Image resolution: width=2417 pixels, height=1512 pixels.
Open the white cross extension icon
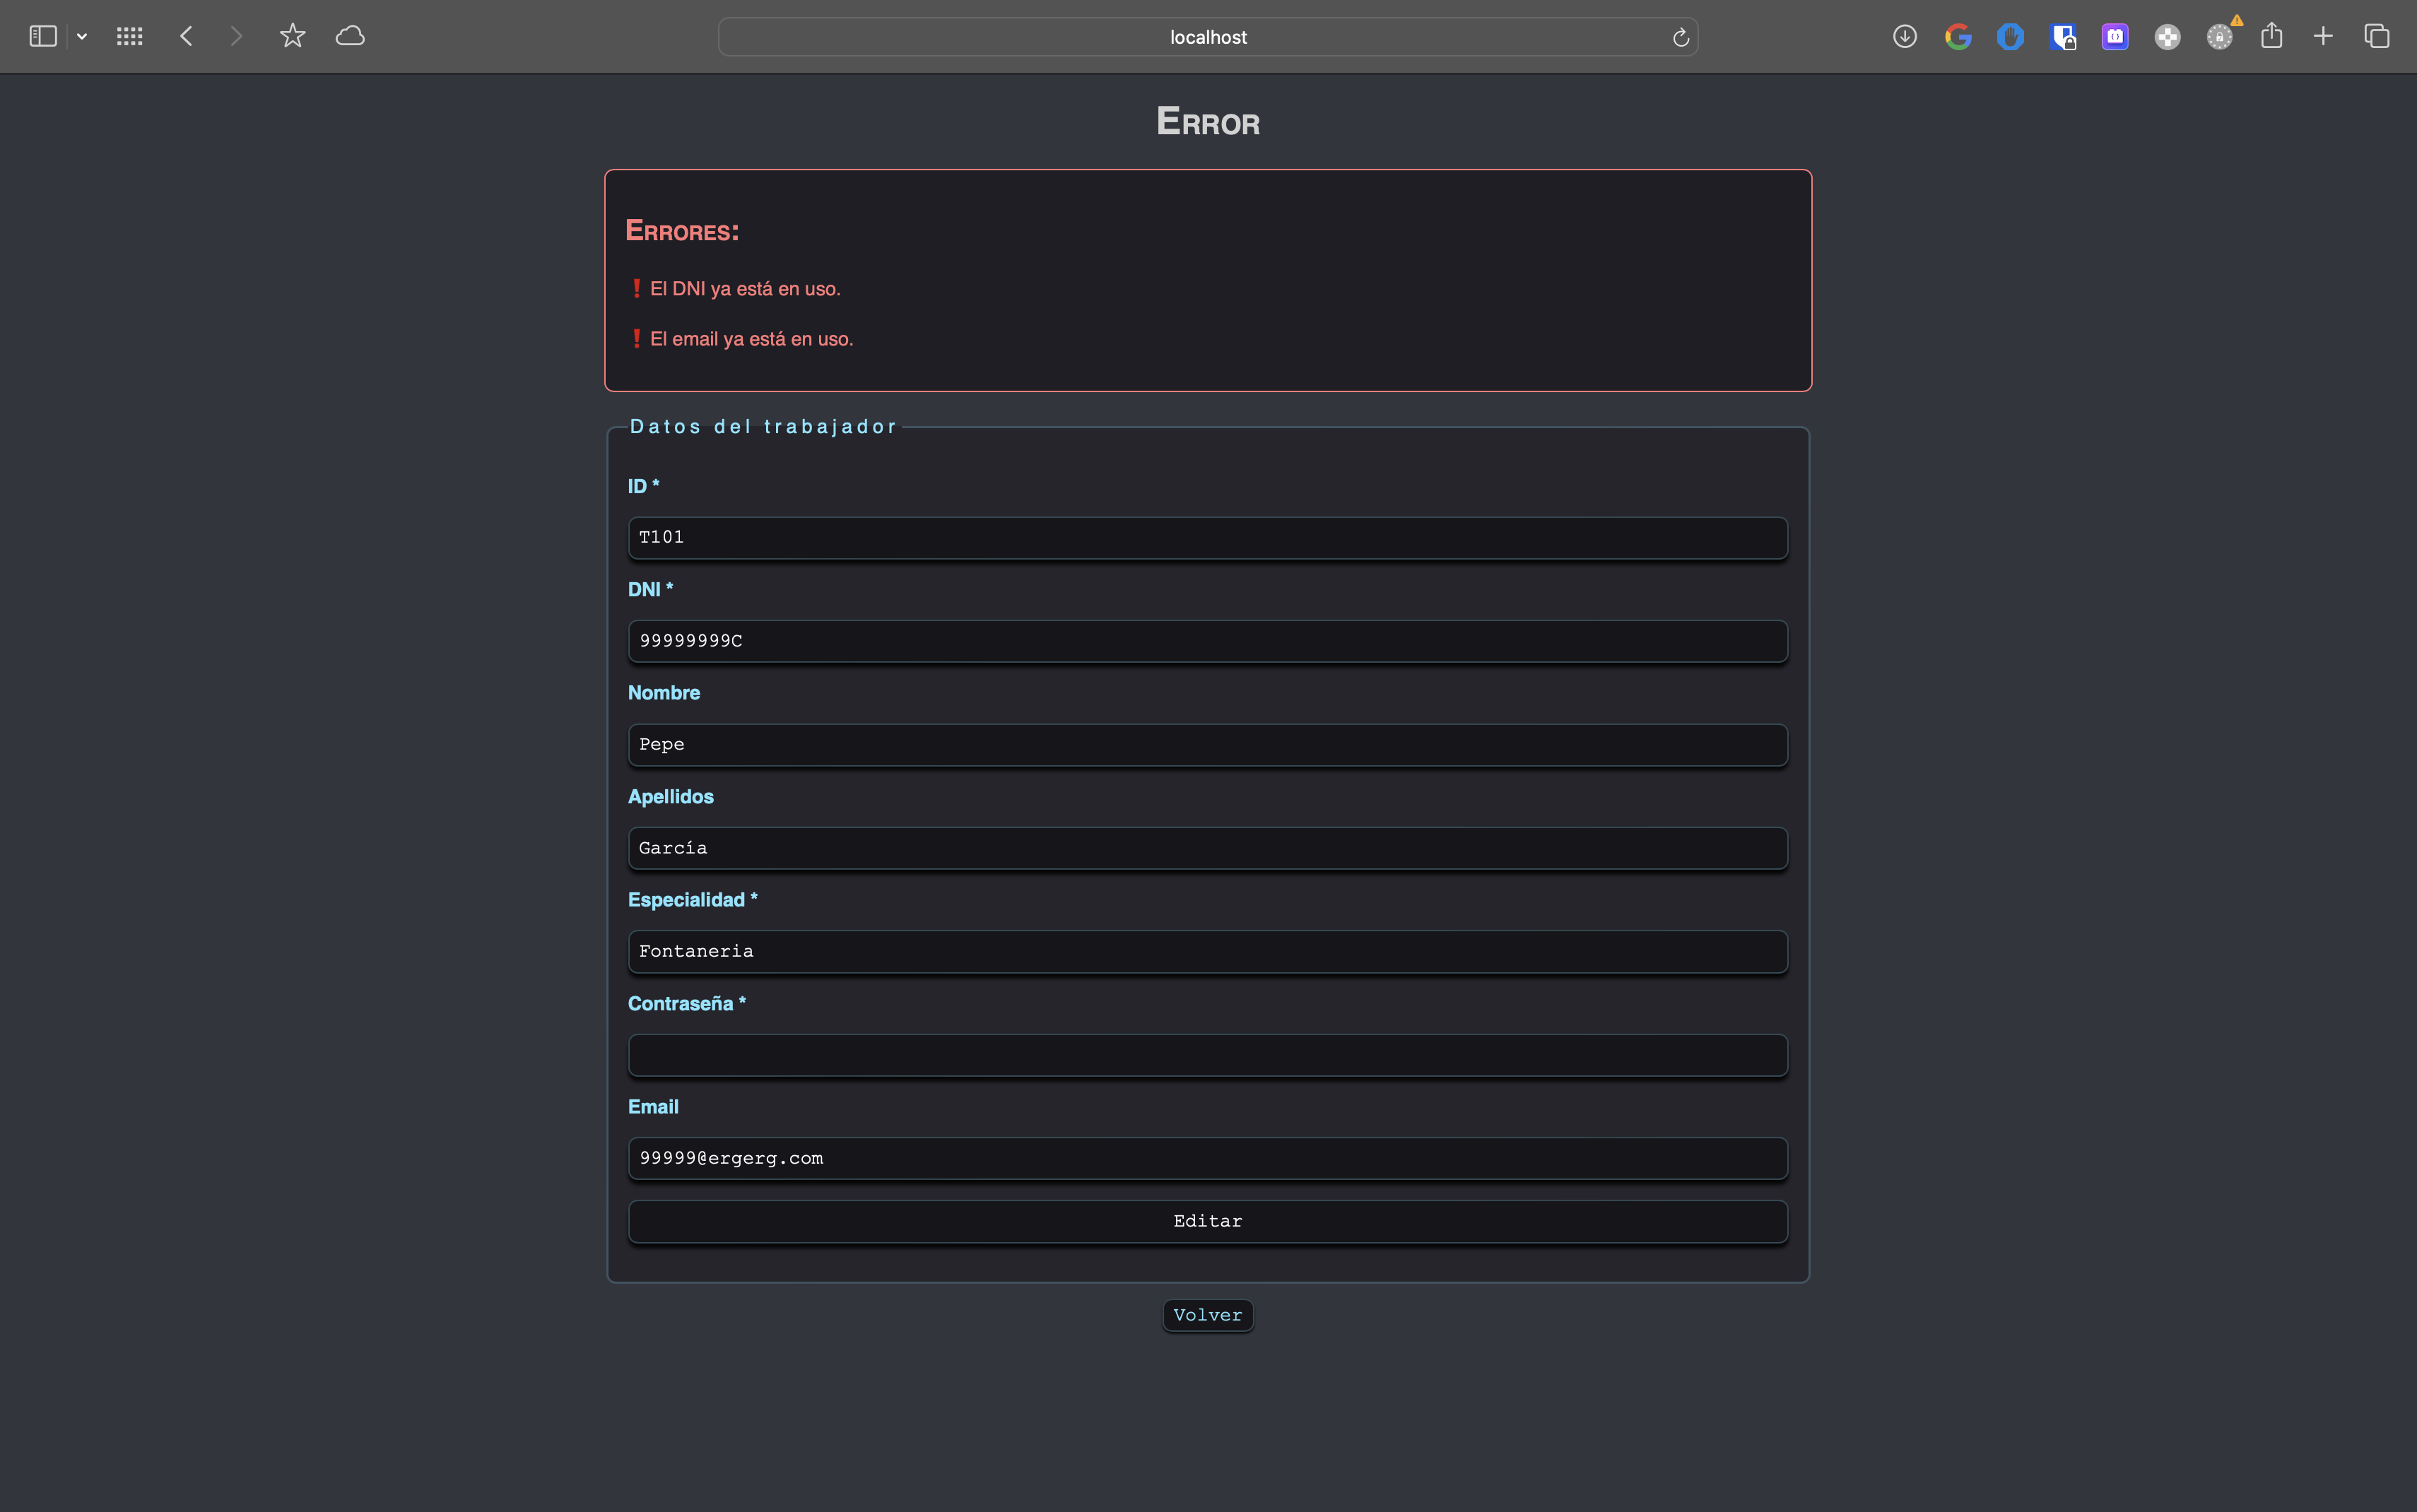click(x=2167, y=37)
